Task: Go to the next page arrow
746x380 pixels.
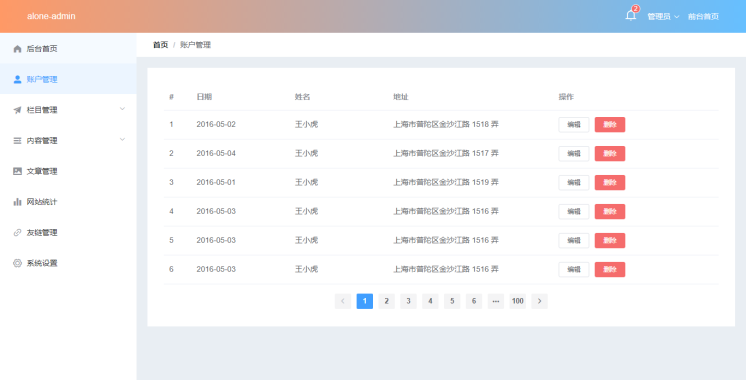Action: (x=540, y=301)
